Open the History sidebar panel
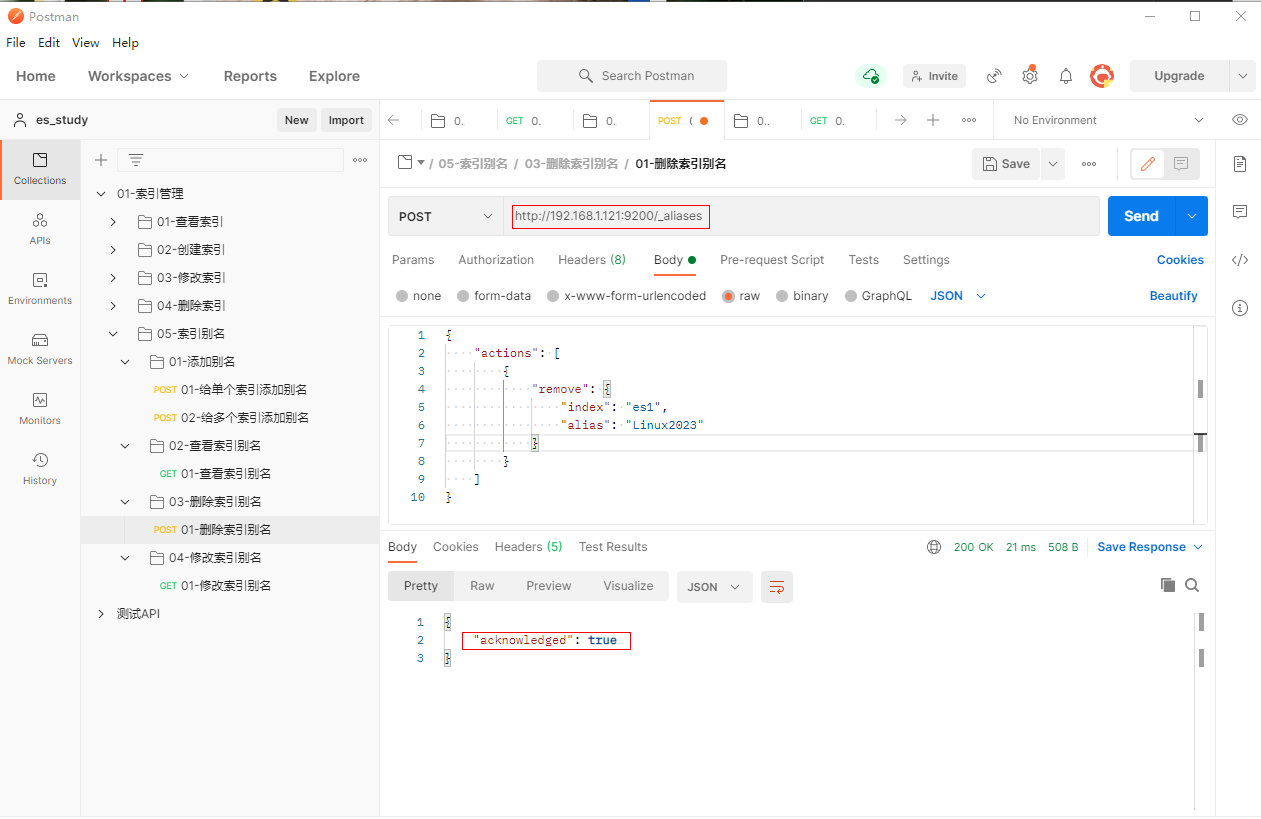This screenshot has height=819, width=1261. [x=40, y=468]
